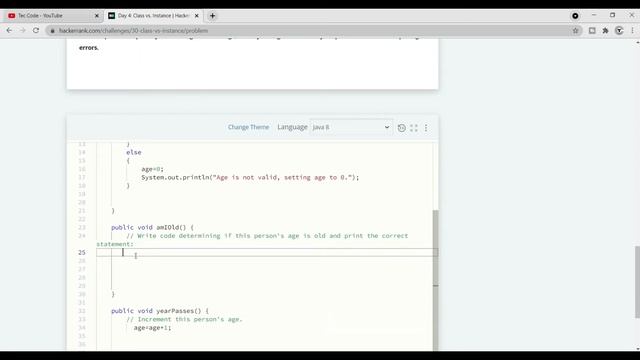Open the Language dropdown showing Java 8
Screen dimensions: 640x360
click(x=351, y=127)
